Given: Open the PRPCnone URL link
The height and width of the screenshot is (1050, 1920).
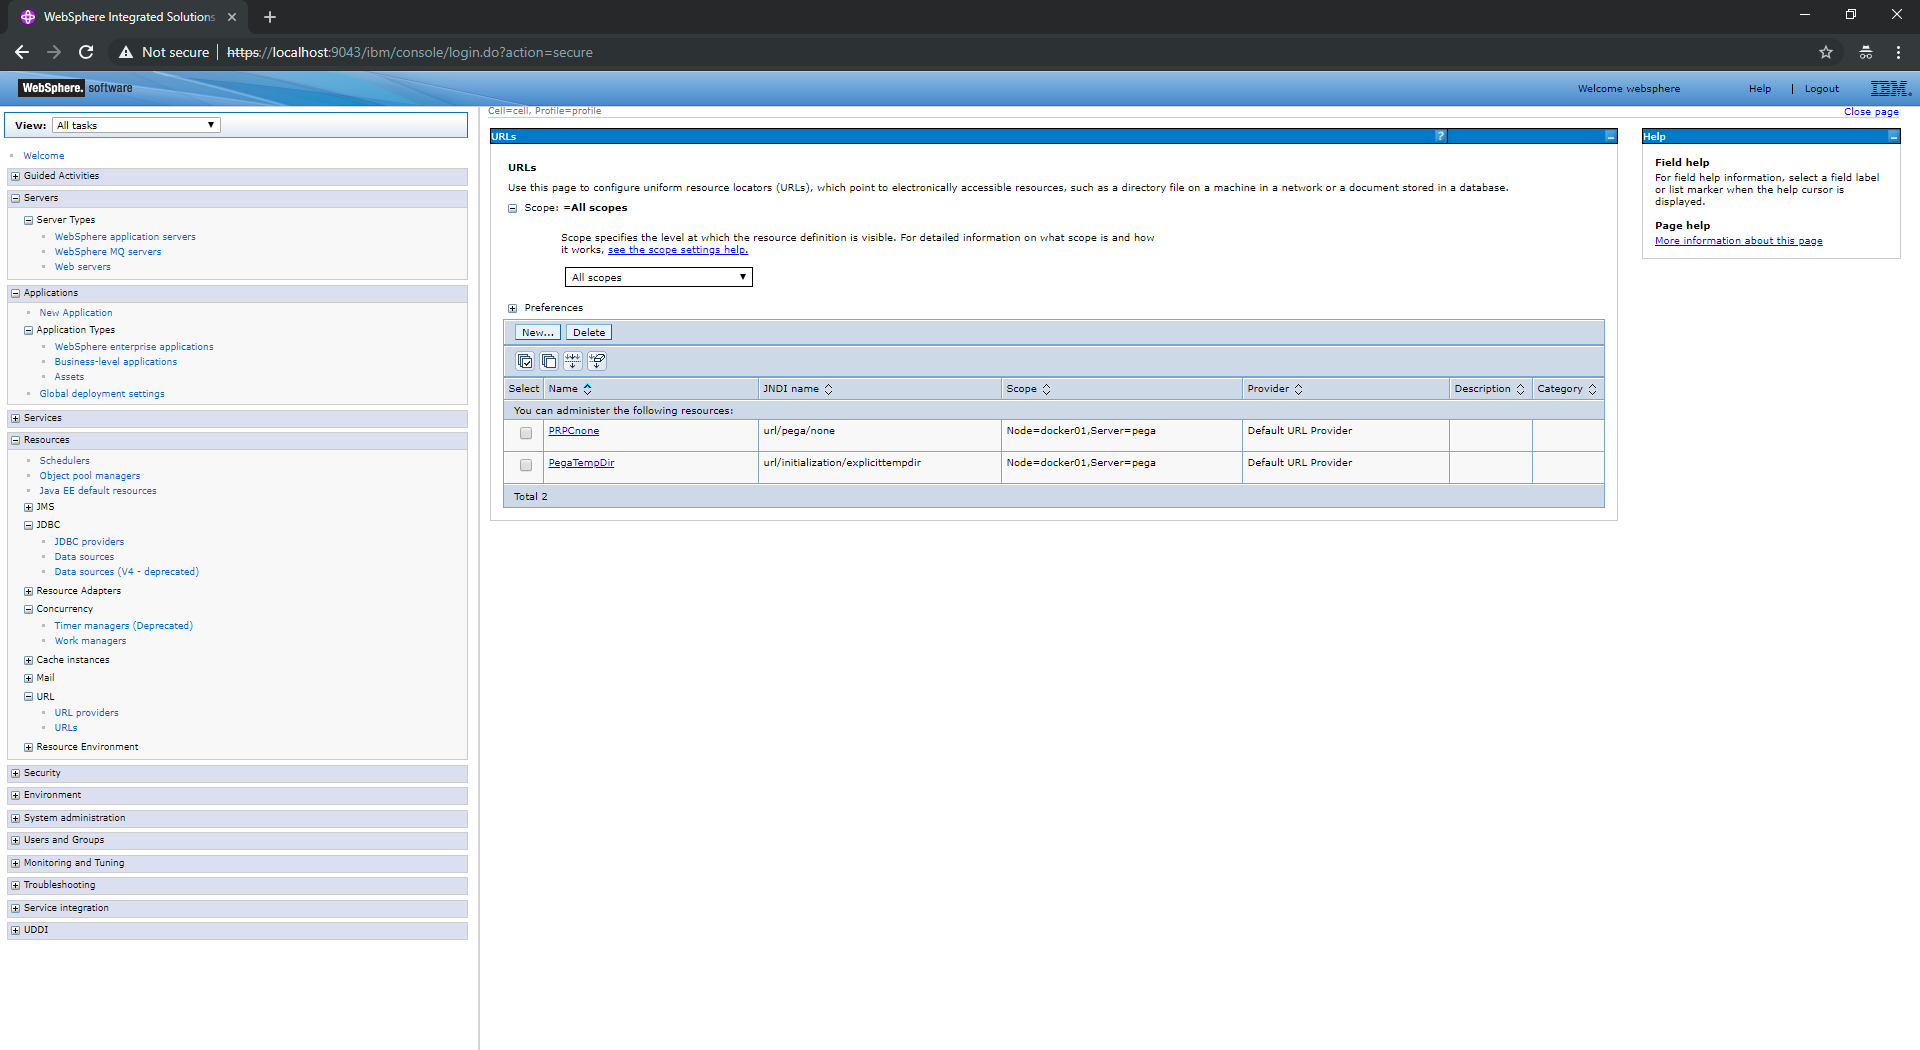Looking at the screenshot, I should pyautogui.click(x=574, y=431).
